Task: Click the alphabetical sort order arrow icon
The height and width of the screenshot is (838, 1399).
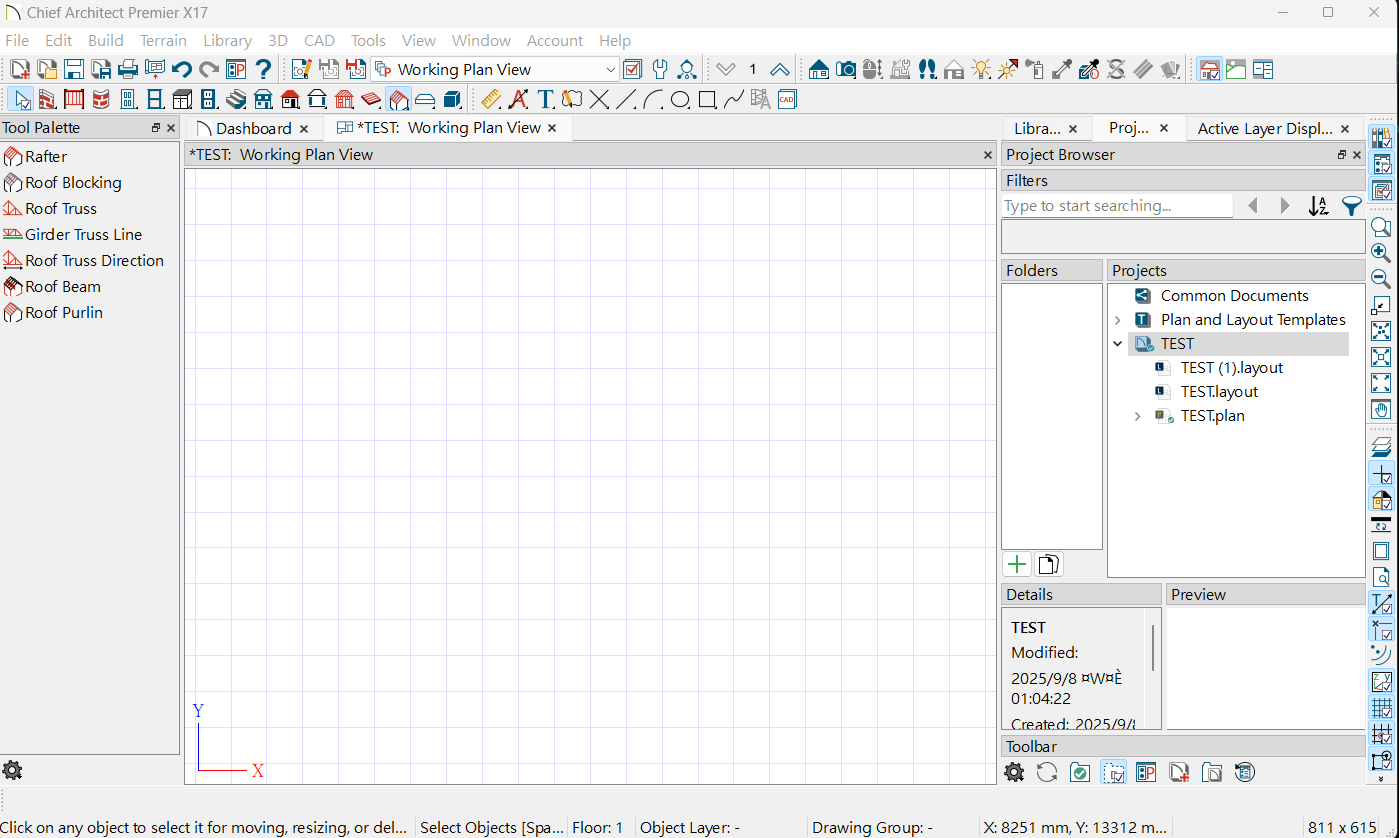Action: [x=1318, y=206]
